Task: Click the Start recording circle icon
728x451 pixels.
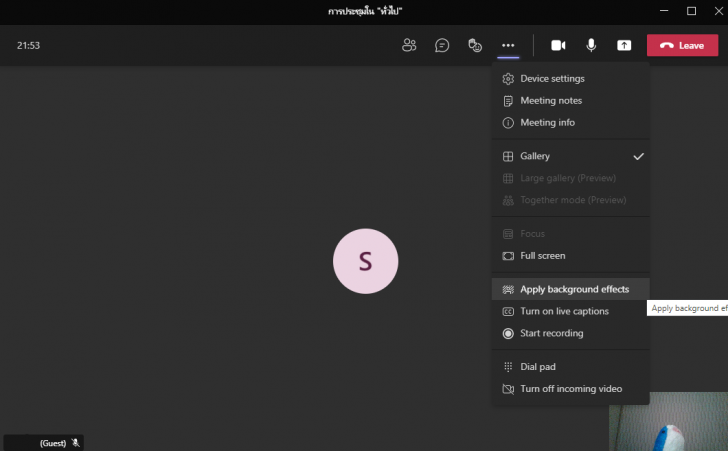Action: pyautogui.click(x=508, y=333)
